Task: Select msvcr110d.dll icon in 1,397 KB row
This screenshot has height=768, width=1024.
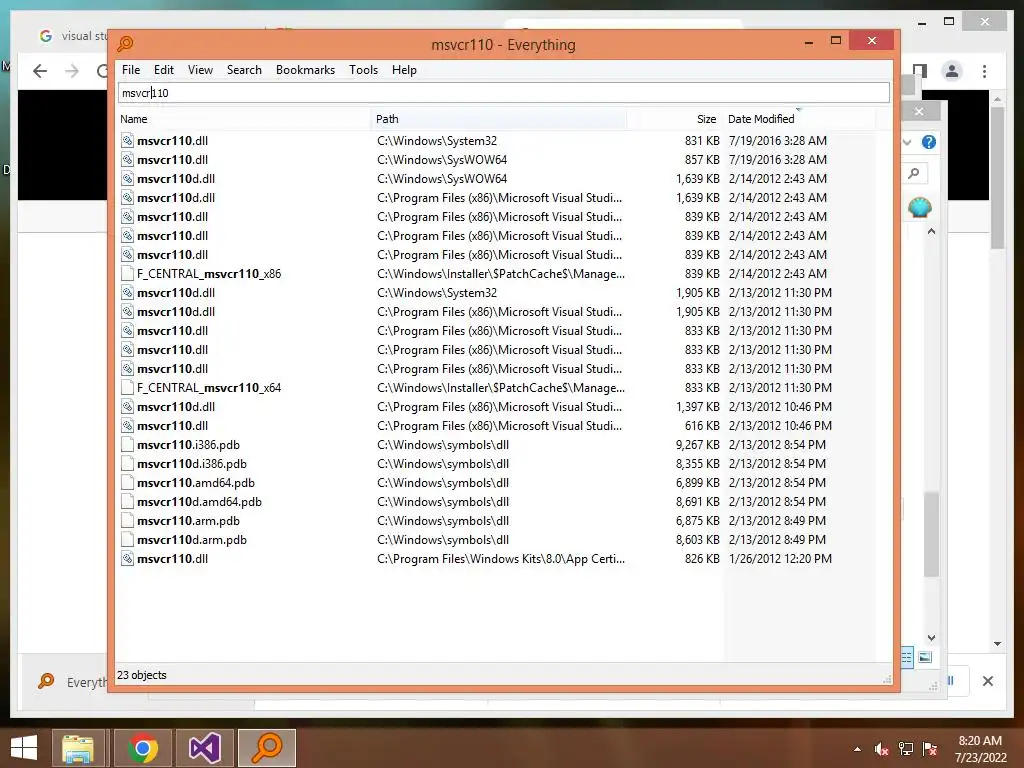Action: (x=127, y=406)
